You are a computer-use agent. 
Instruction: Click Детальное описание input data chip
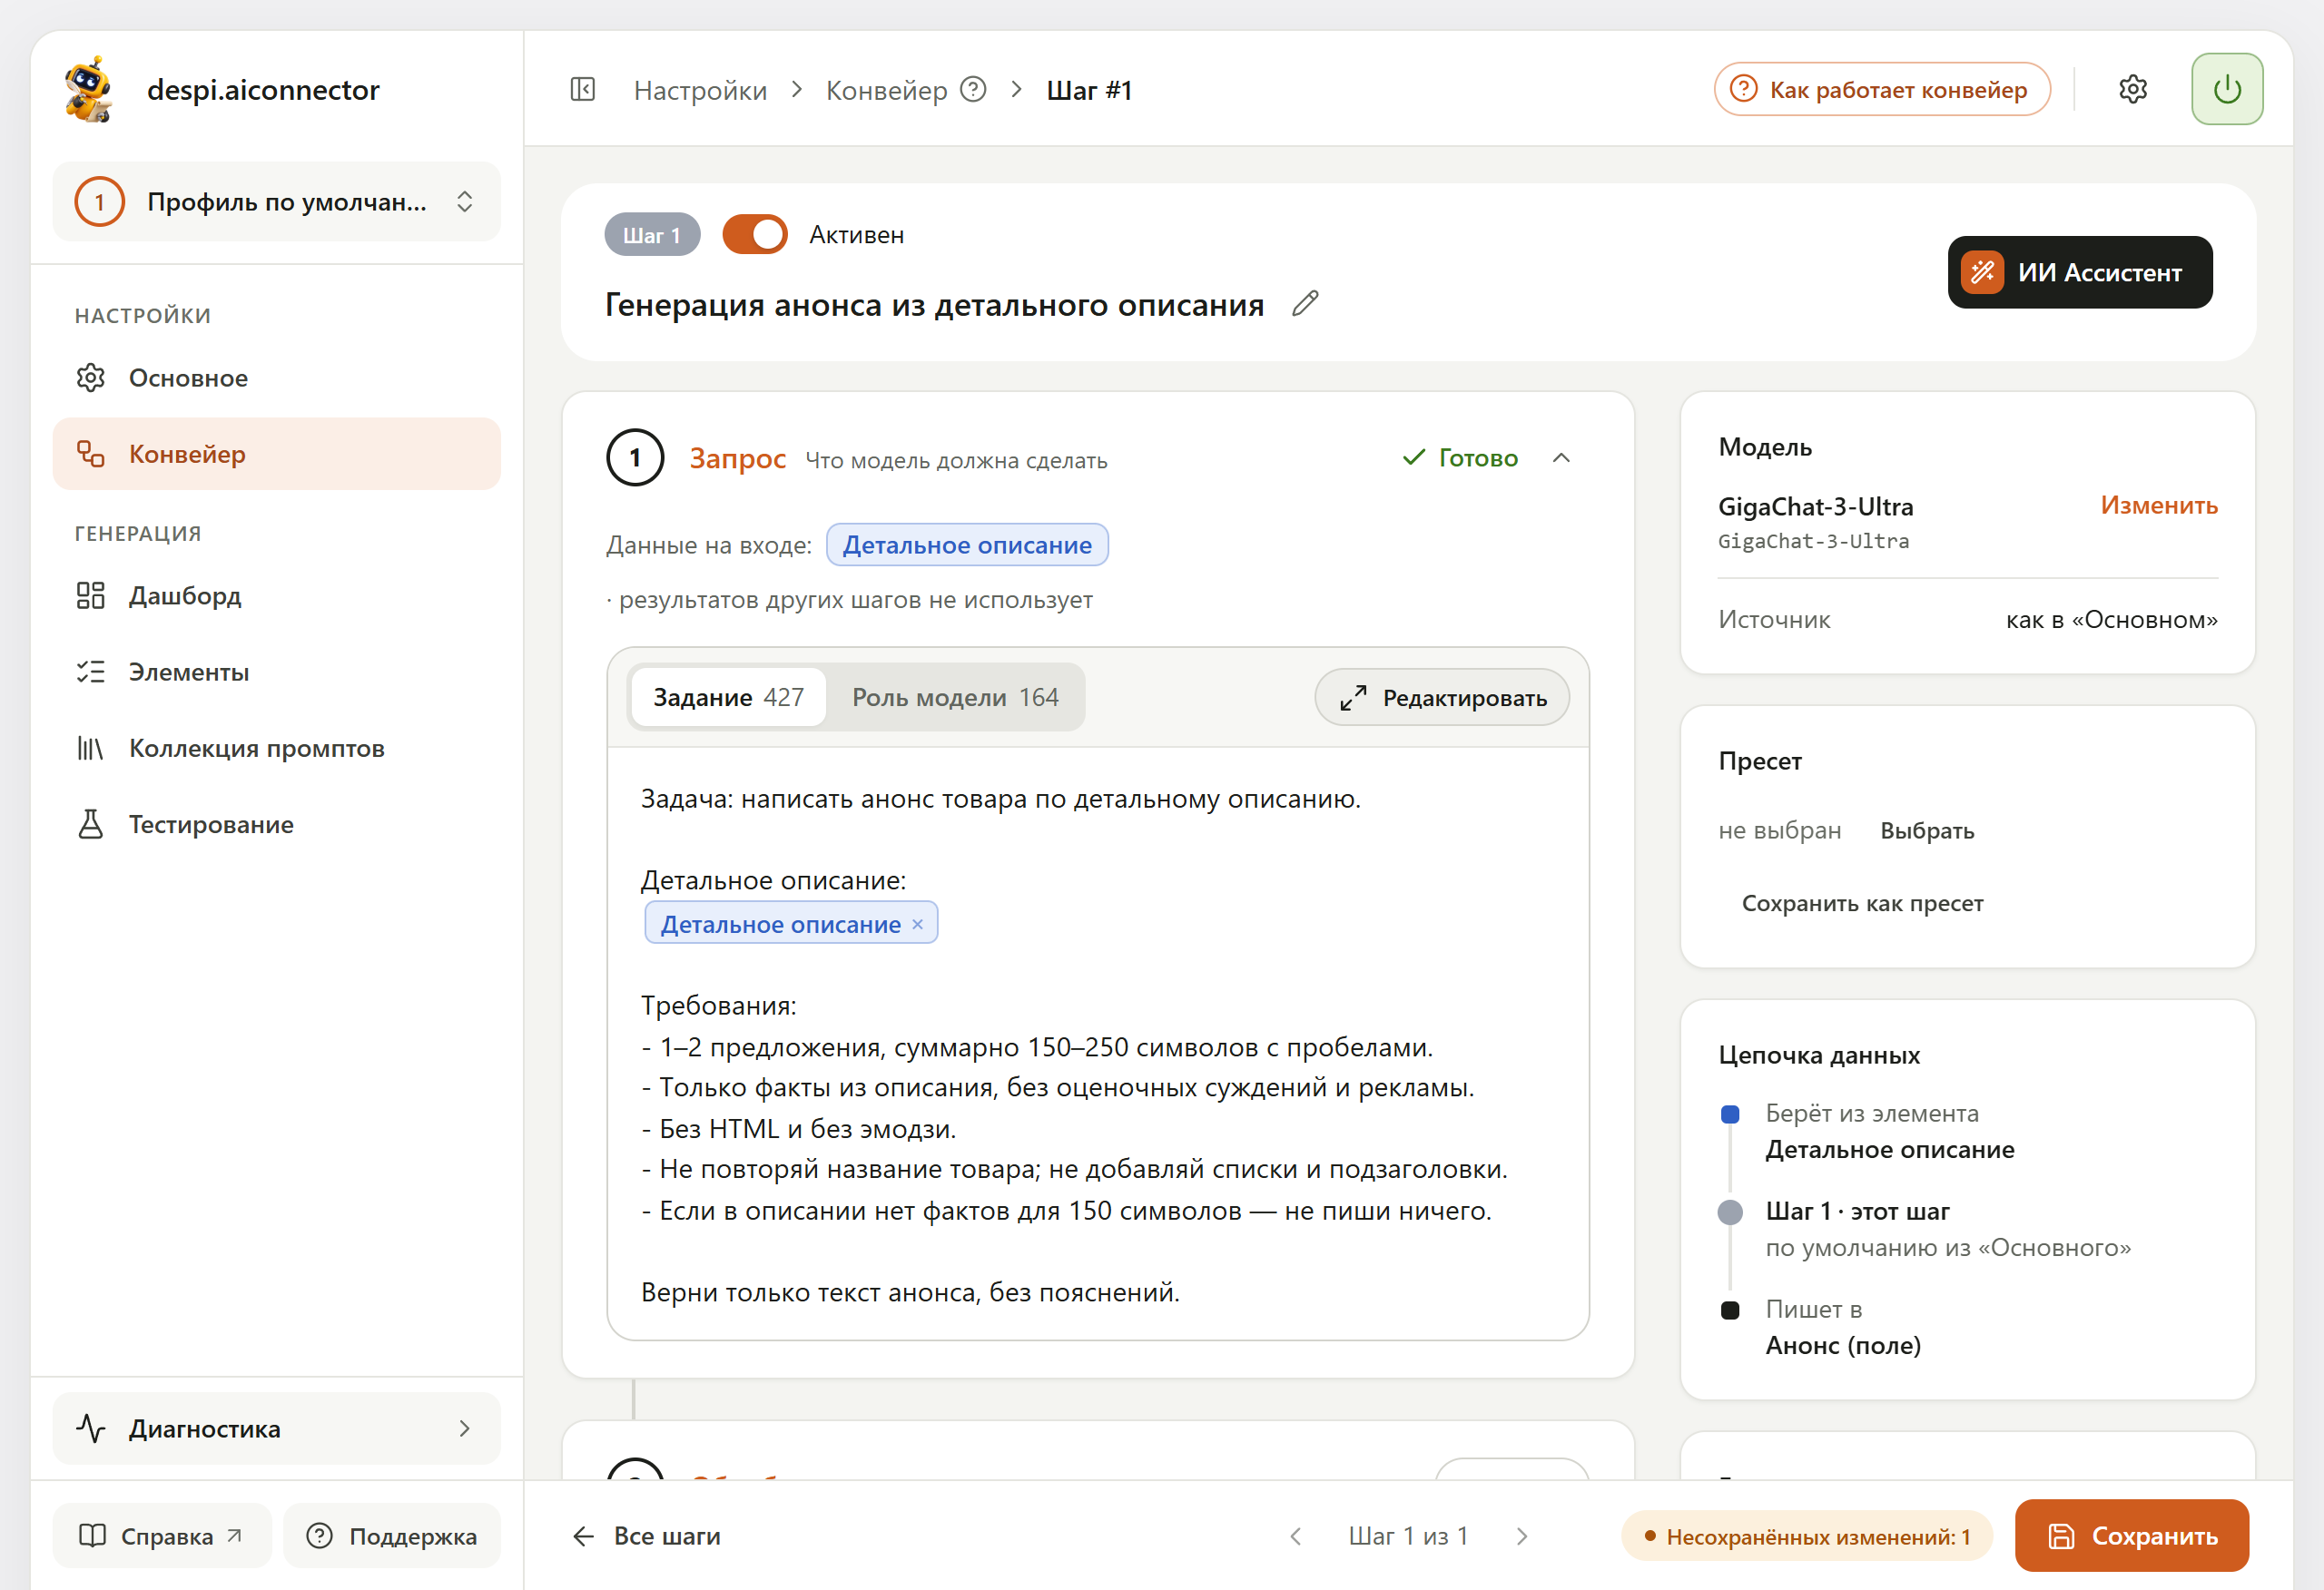point(967,545)
